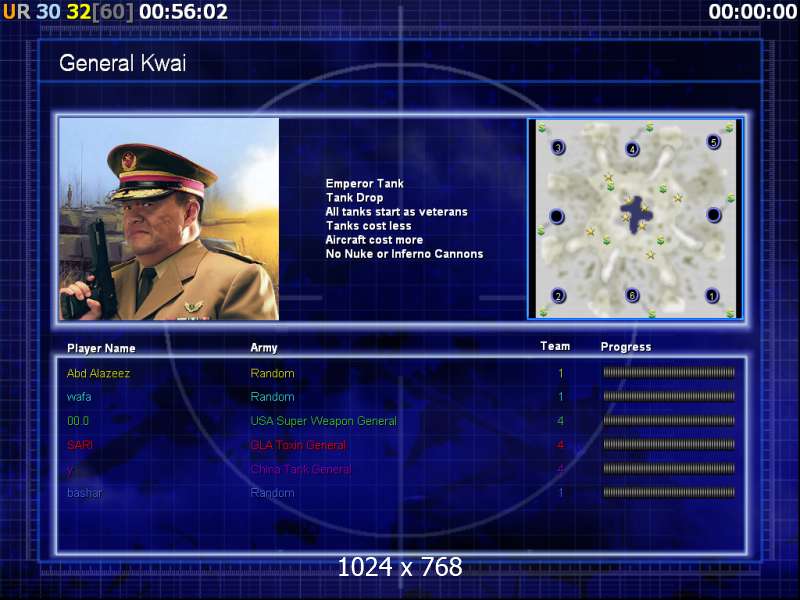Click the China Tank General row progress bar
Screen dimensions: 800x600
[669, 468]
